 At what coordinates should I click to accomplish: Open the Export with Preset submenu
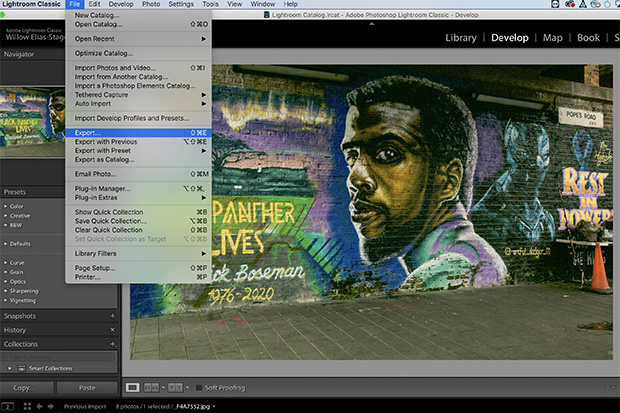tap(138, 150)
